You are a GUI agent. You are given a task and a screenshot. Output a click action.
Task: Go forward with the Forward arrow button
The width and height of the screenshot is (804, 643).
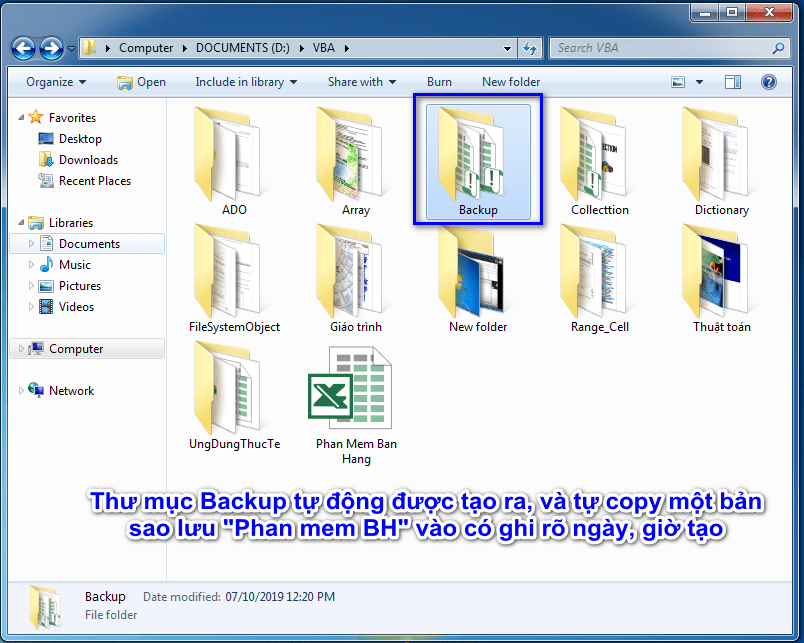(52, 49)
